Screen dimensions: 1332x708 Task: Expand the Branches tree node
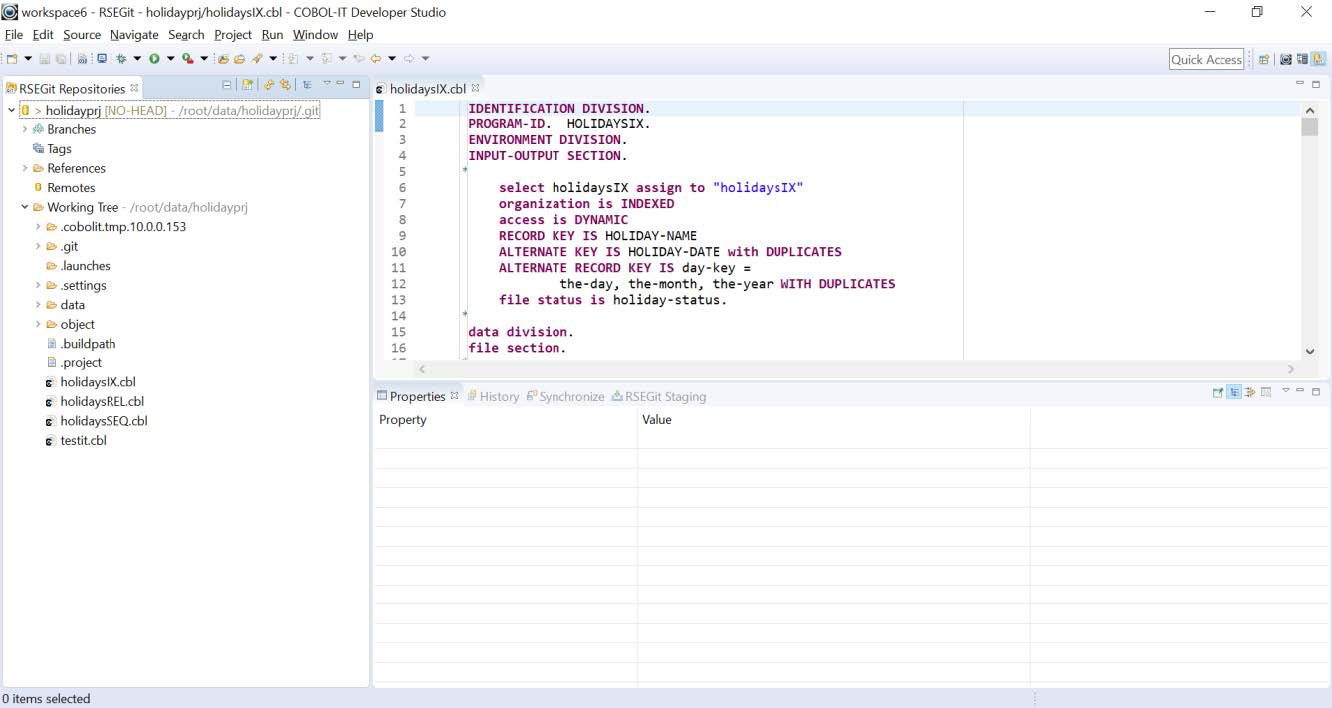pyautogui.click(x=23, y=129)
